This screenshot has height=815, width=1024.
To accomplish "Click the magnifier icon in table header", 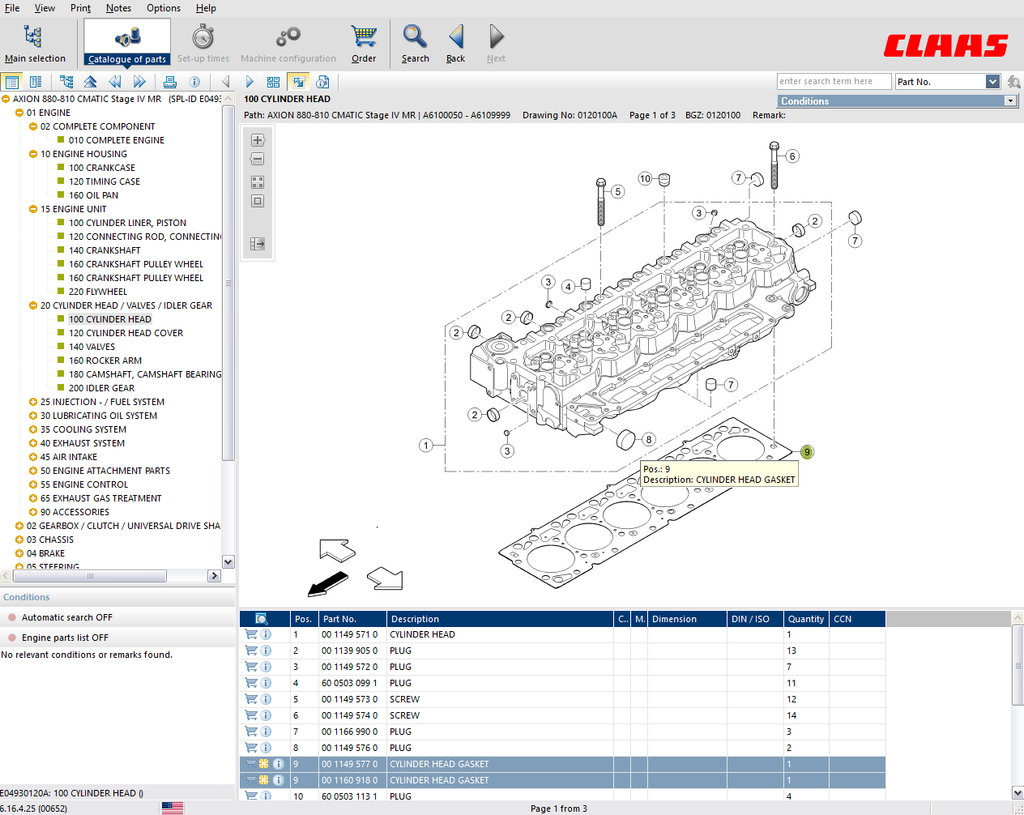I will pyautogui.click(x=261, y=618).
